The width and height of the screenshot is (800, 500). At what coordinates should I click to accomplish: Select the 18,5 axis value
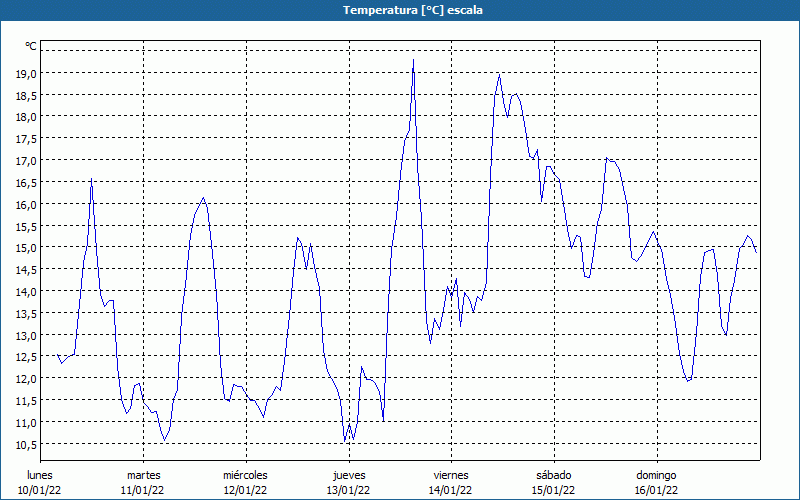point(27,95)
